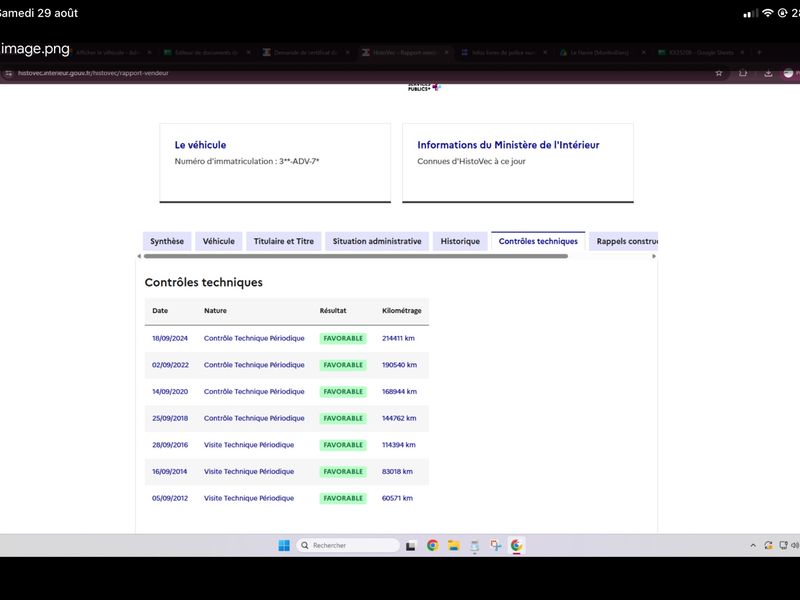Click the mileage 60571 km
This screenshot has height=600, width=800.
coord(397,498)
